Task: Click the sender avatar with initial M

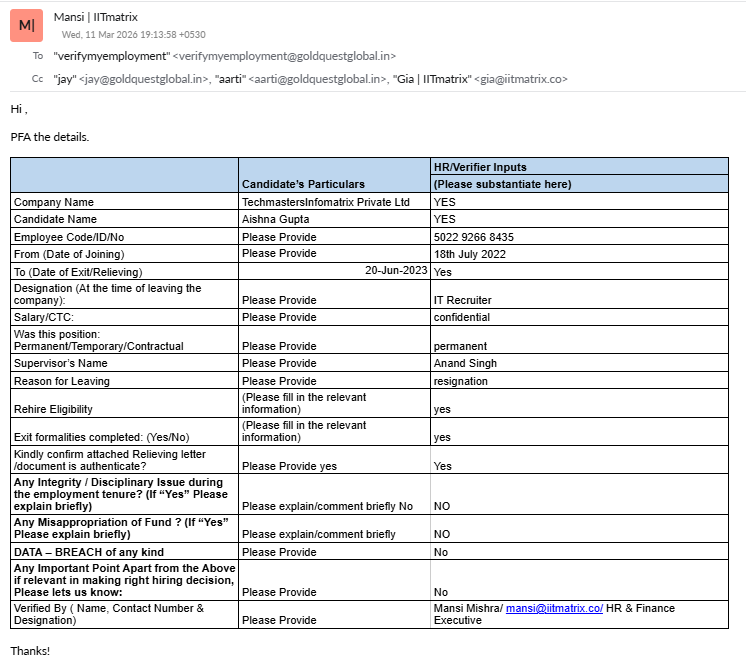Action: click(26, 25)
